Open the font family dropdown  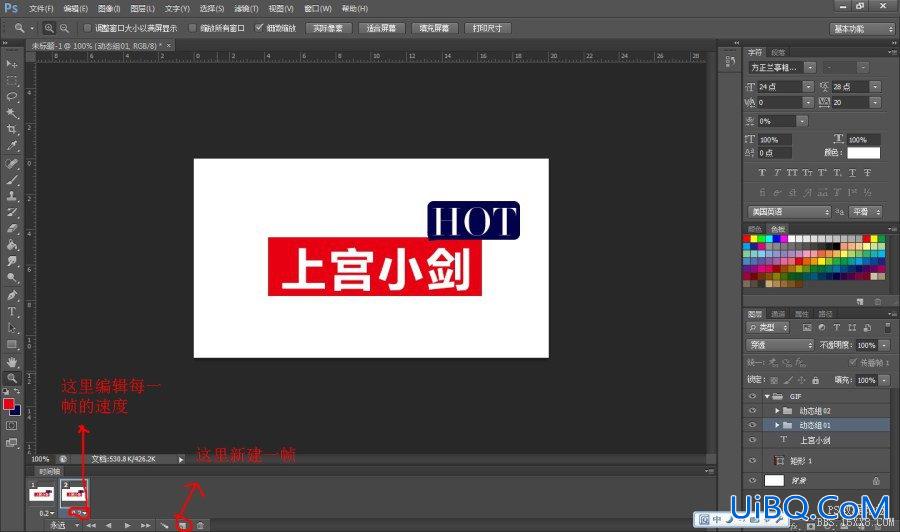click(810, 68)
